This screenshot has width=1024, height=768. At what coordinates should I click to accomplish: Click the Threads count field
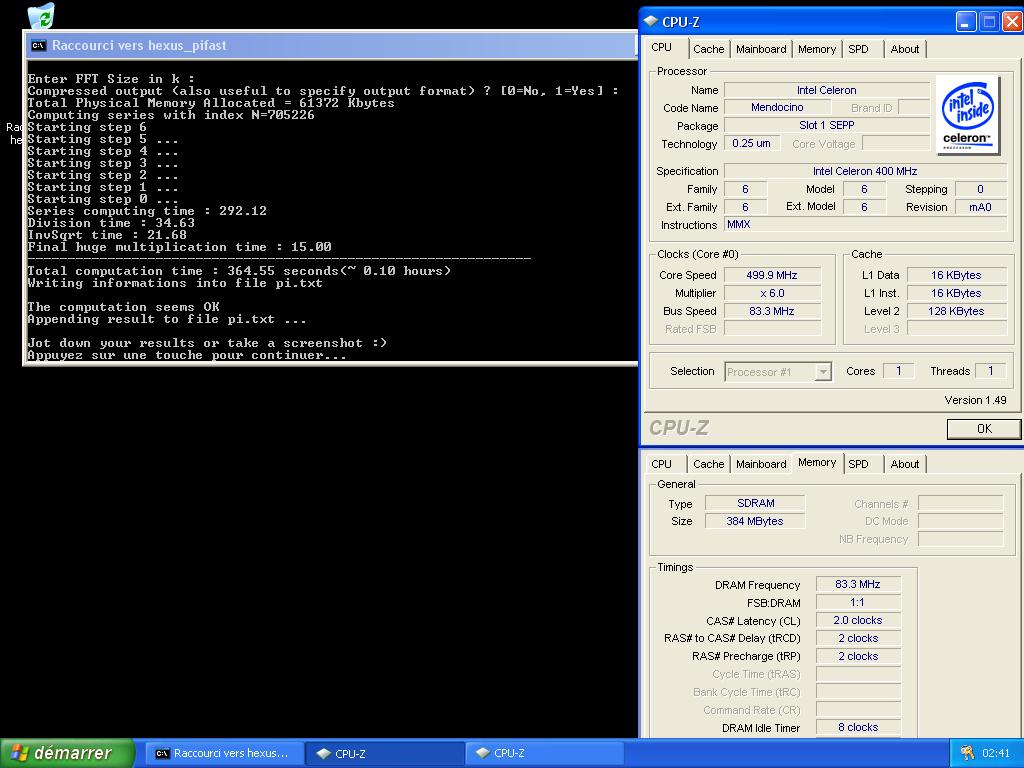pyautogui.click(x=991, y=371)
